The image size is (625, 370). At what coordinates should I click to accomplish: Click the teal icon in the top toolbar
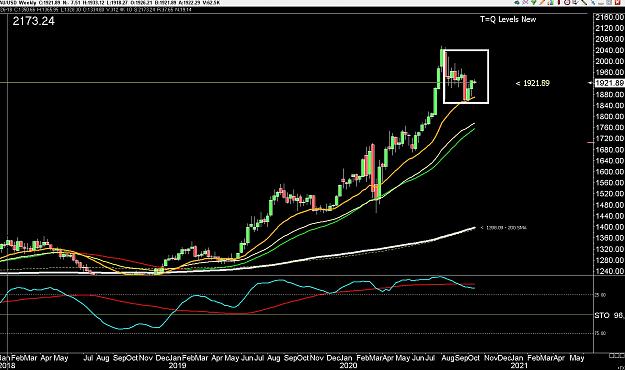[x=517, y=2]
